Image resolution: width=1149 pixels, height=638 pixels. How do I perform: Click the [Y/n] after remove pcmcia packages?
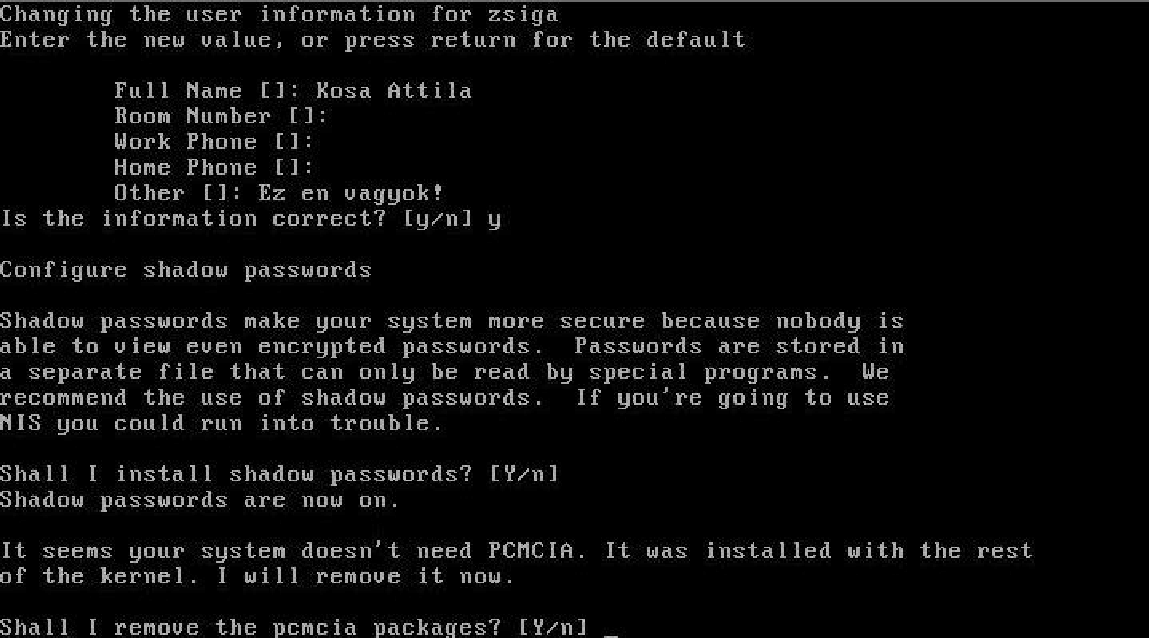coord(553,627)
